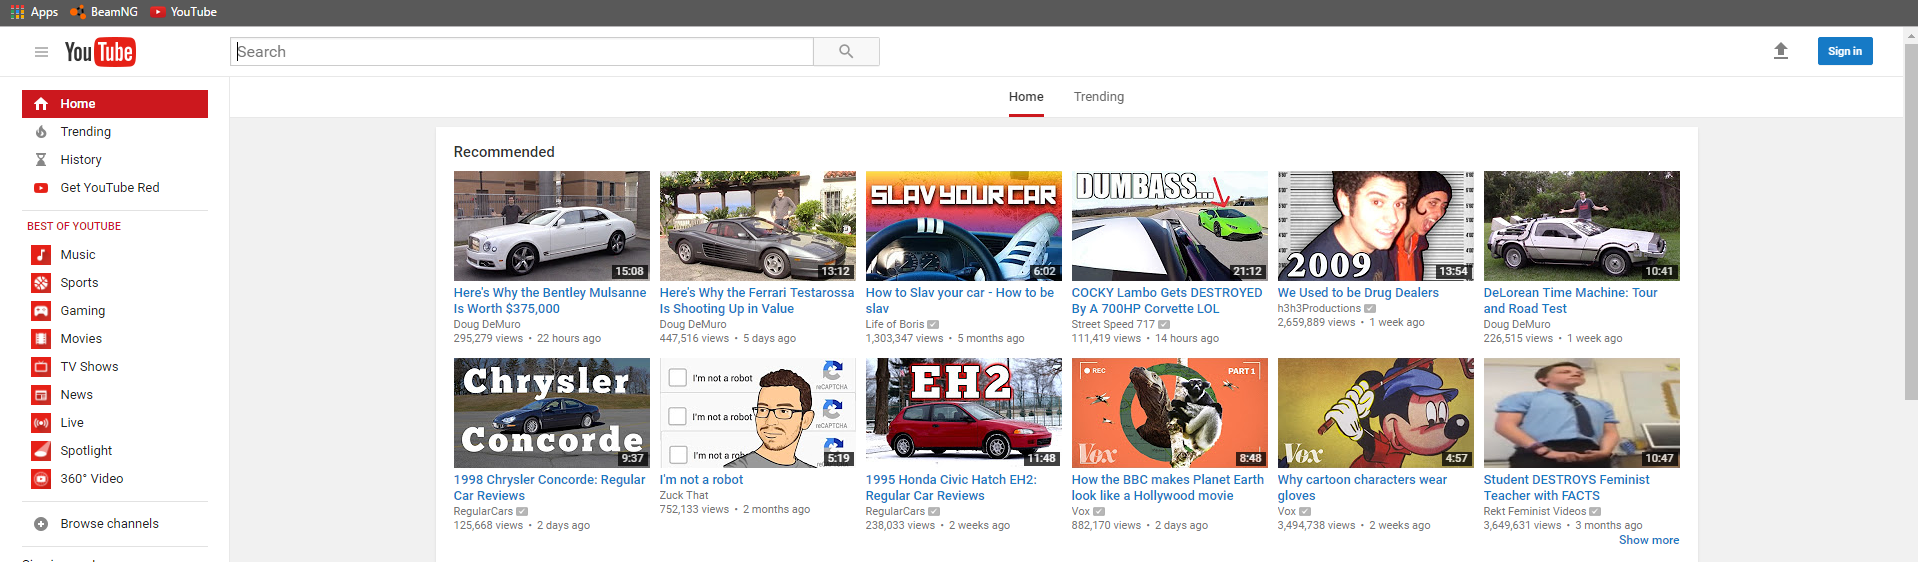This screenshot has width=1918, height=562.
Task: Click the Movies film icon
Action: click(x=41, y=339)
